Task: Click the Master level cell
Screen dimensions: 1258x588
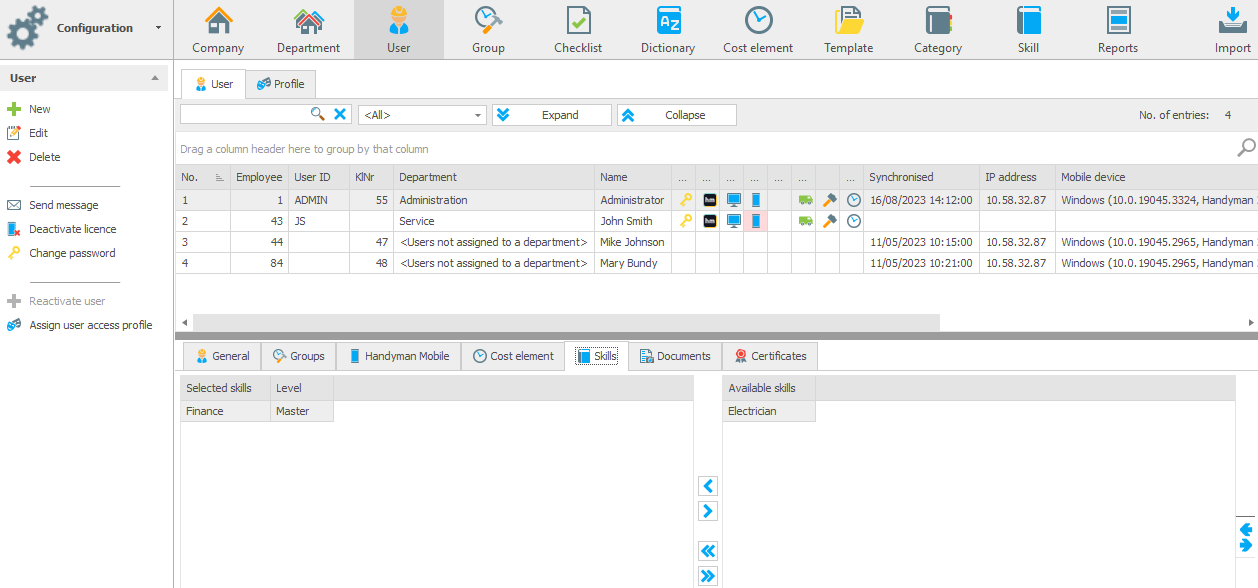Action: point(302,411)
